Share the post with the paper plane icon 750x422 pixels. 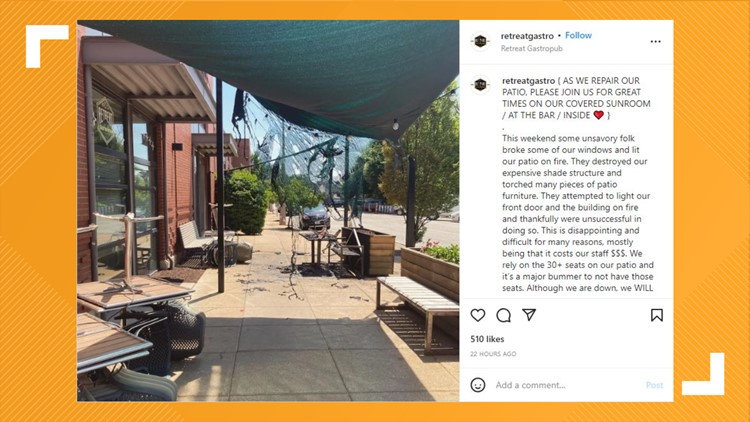tap(529, 314)
